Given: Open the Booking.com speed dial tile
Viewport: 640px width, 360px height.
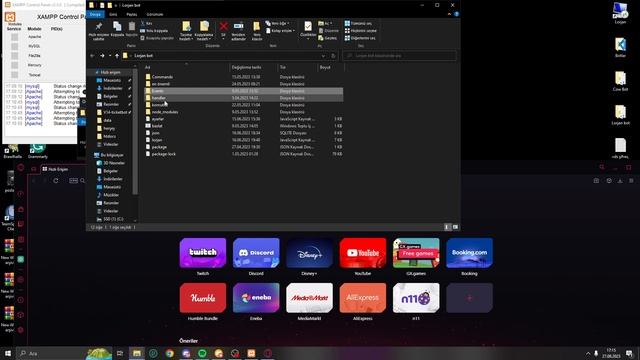Looking at the screenshot, I should 469,253.
